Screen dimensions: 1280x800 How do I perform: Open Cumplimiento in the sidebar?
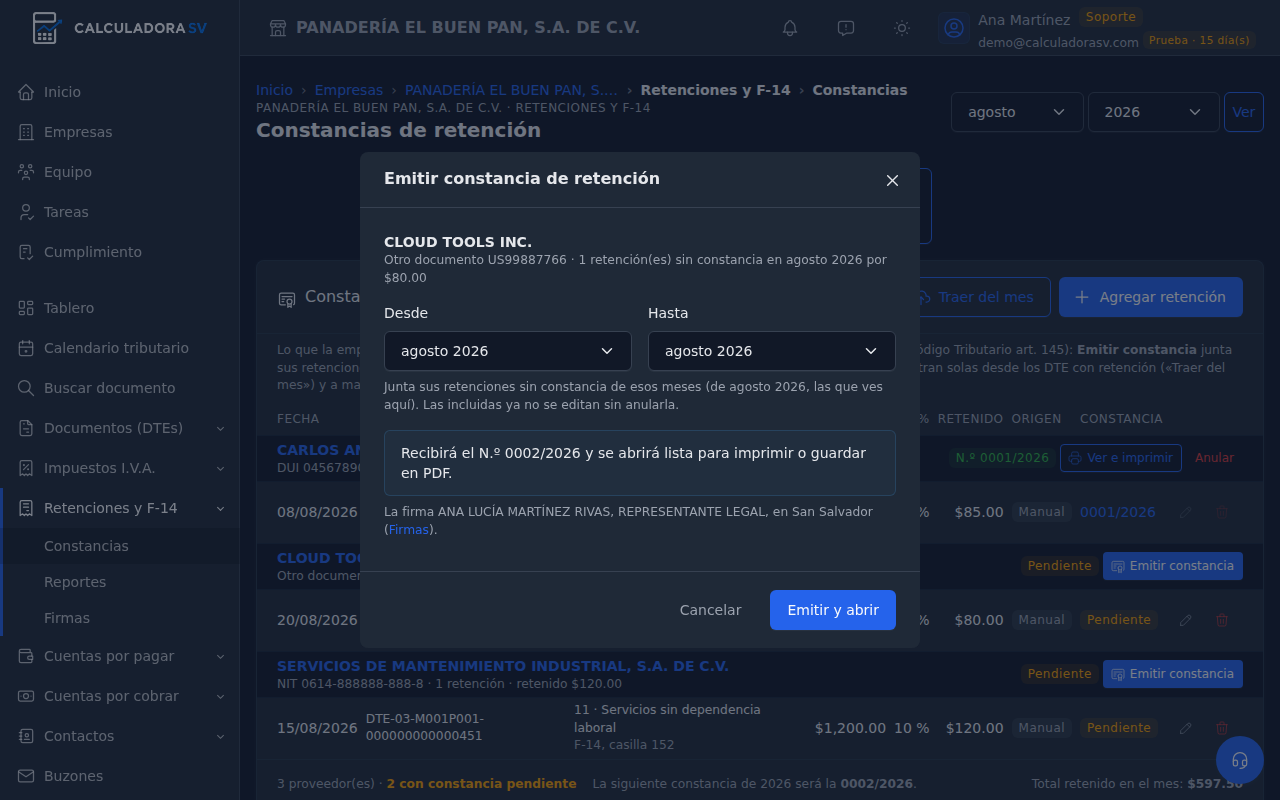(x=120, y=252)
